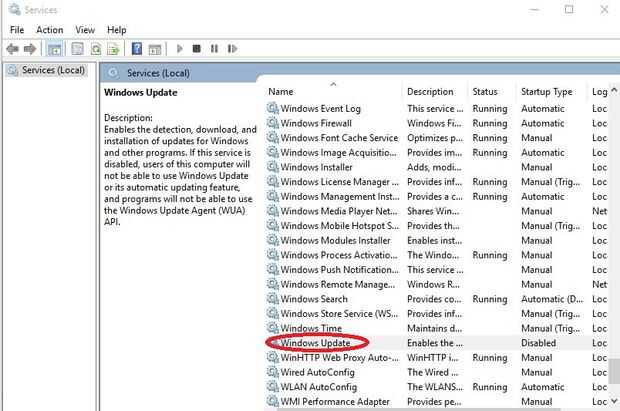Click the Back arrow toolbar icon
The width and height of the screenshot is (620, 411).
pyautogui.click(x=12, y=49)
